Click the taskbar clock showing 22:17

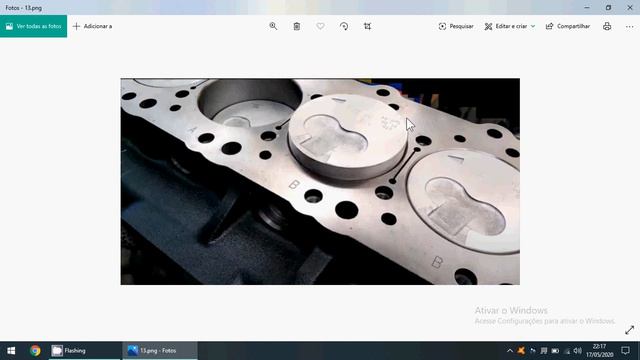coord(599,351)
